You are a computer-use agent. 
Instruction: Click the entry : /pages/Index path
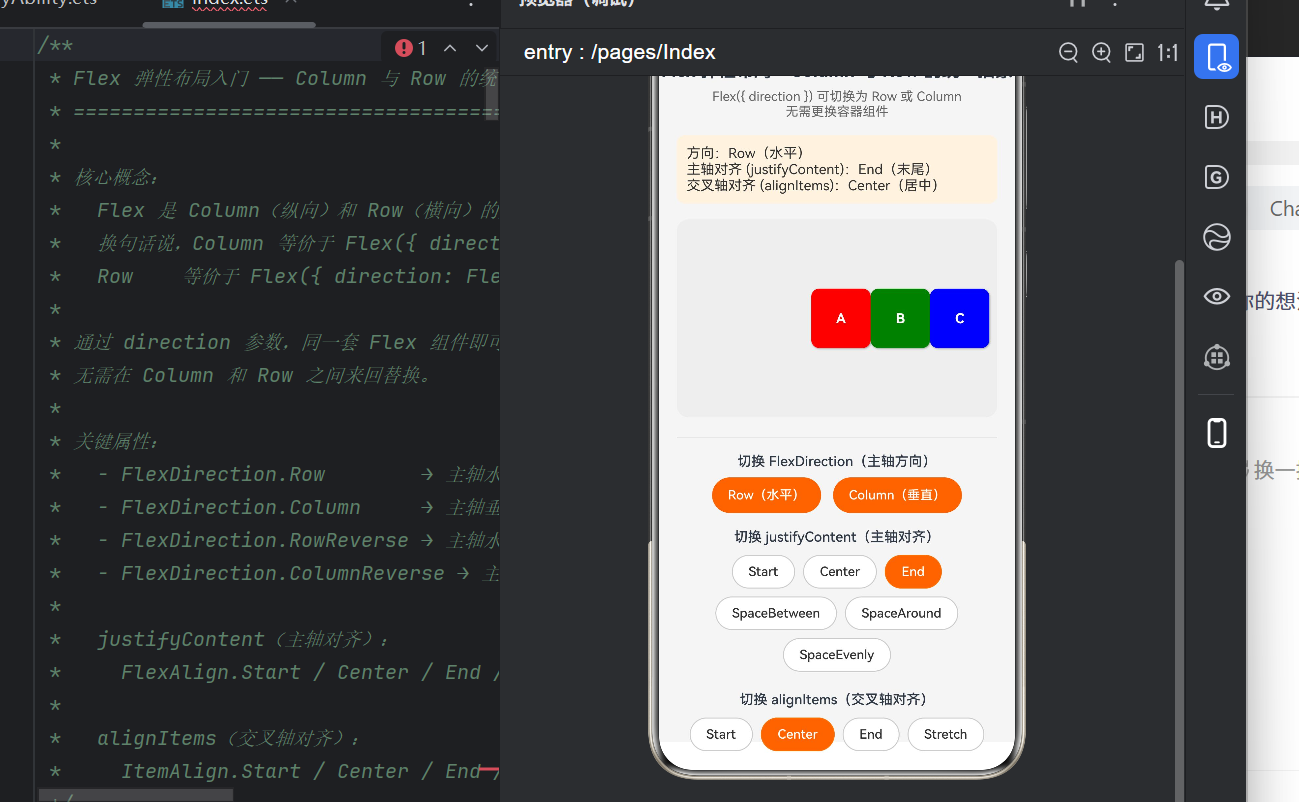pyautogui.click(x=620, y=53)
